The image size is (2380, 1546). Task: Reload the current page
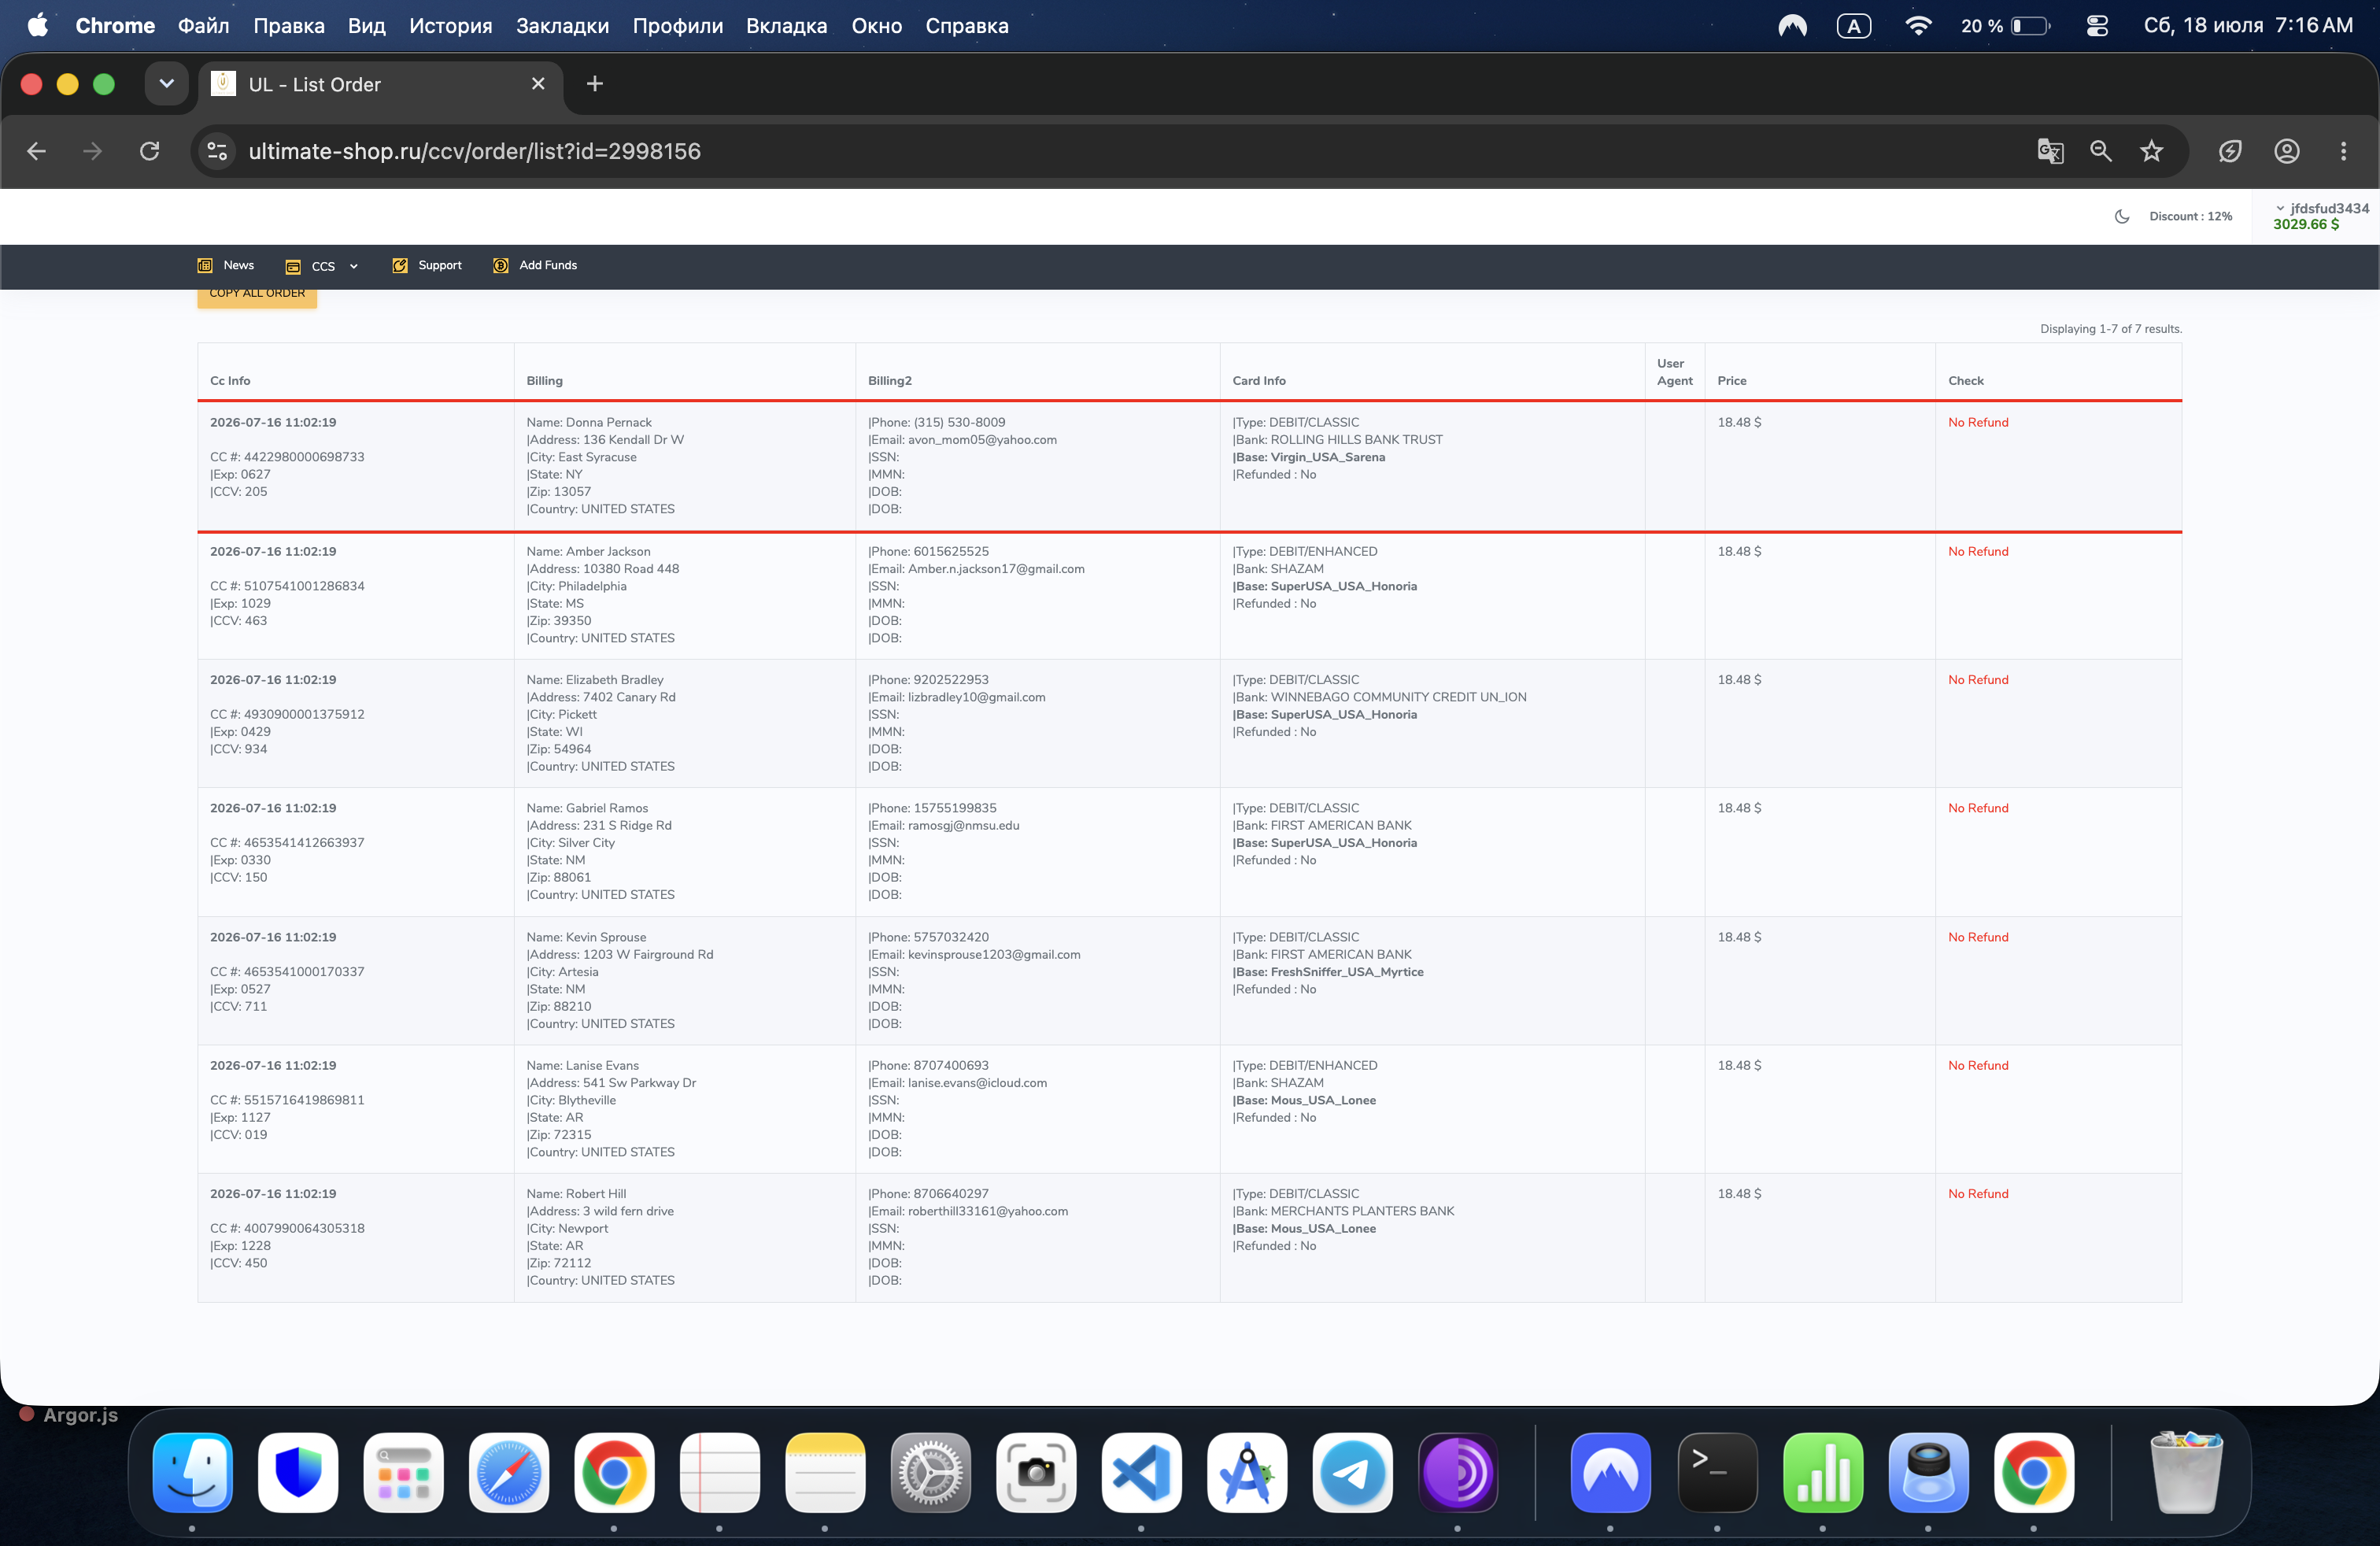149,151
